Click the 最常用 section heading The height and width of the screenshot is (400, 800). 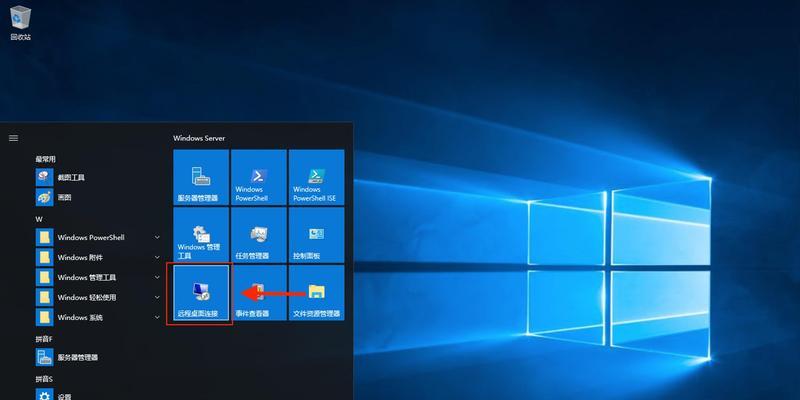click(45, 159)
